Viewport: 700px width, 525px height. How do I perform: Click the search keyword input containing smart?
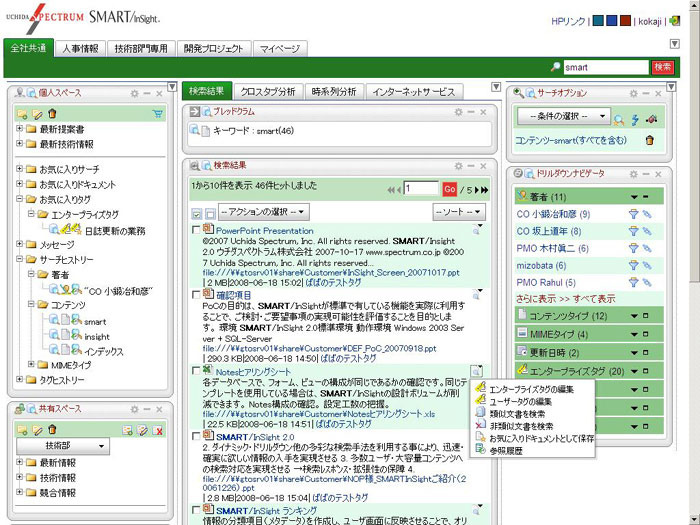coord(606,67)
